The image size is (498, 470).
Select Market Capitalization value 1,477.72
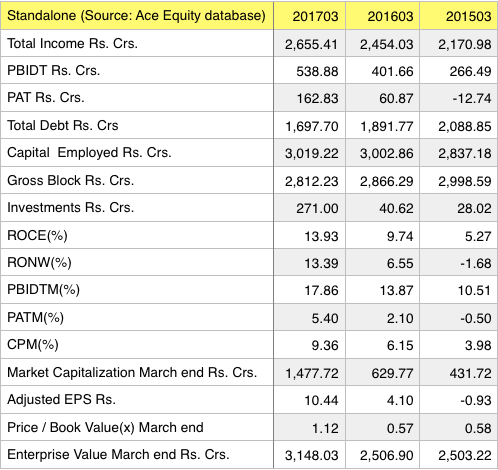[x=312, y=373]
